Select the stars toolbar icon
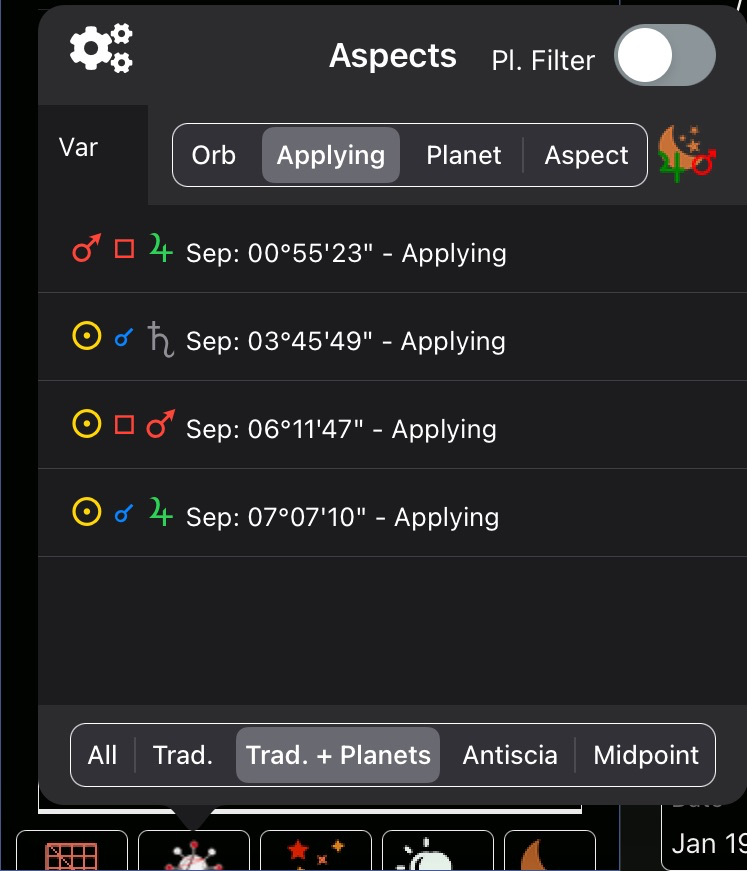The width and height of the screenshot is (747, 871). coord(316,854)
